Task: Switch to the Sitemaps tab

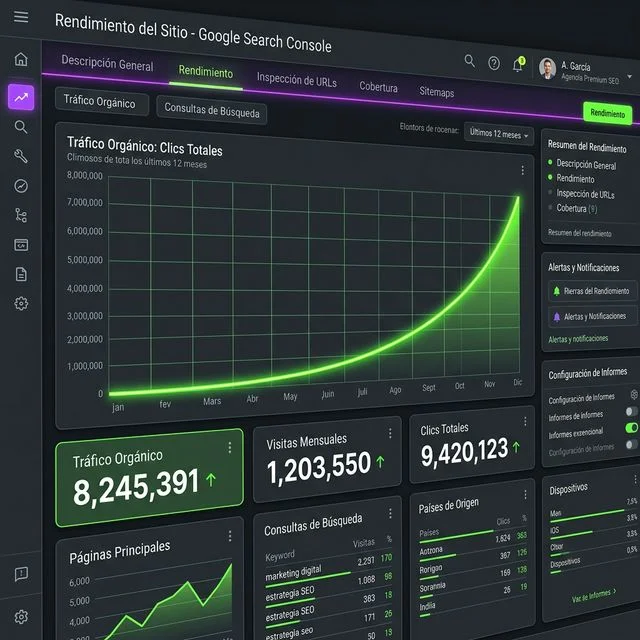Action: (437, 91)
